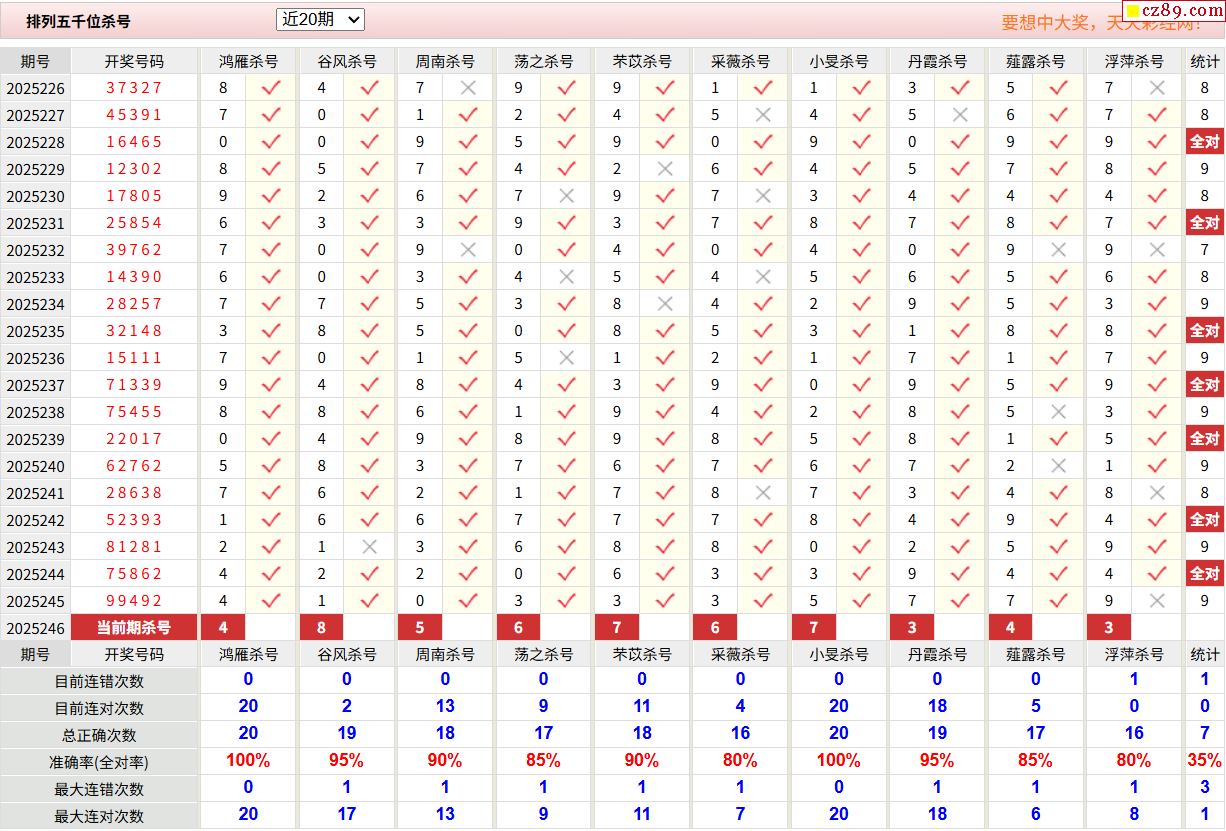
Task: Click the 目前连对次数 row label
Action: (99, 708)
